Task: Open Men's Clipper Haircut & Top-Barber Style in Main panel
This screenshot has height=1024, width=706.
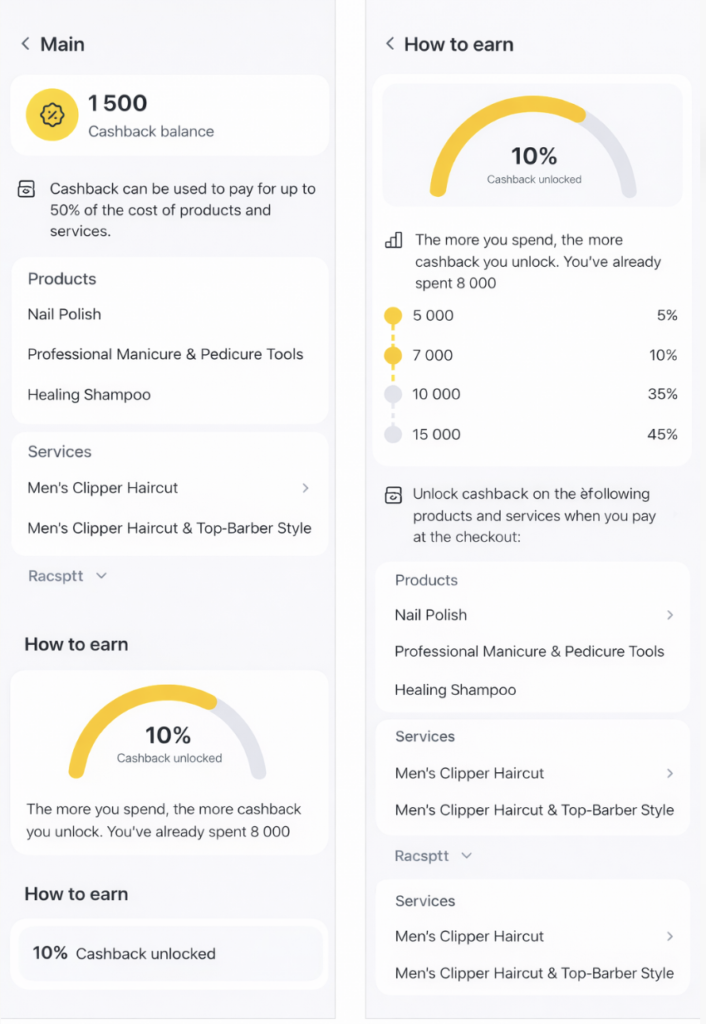Action: [x=169, y=528]
